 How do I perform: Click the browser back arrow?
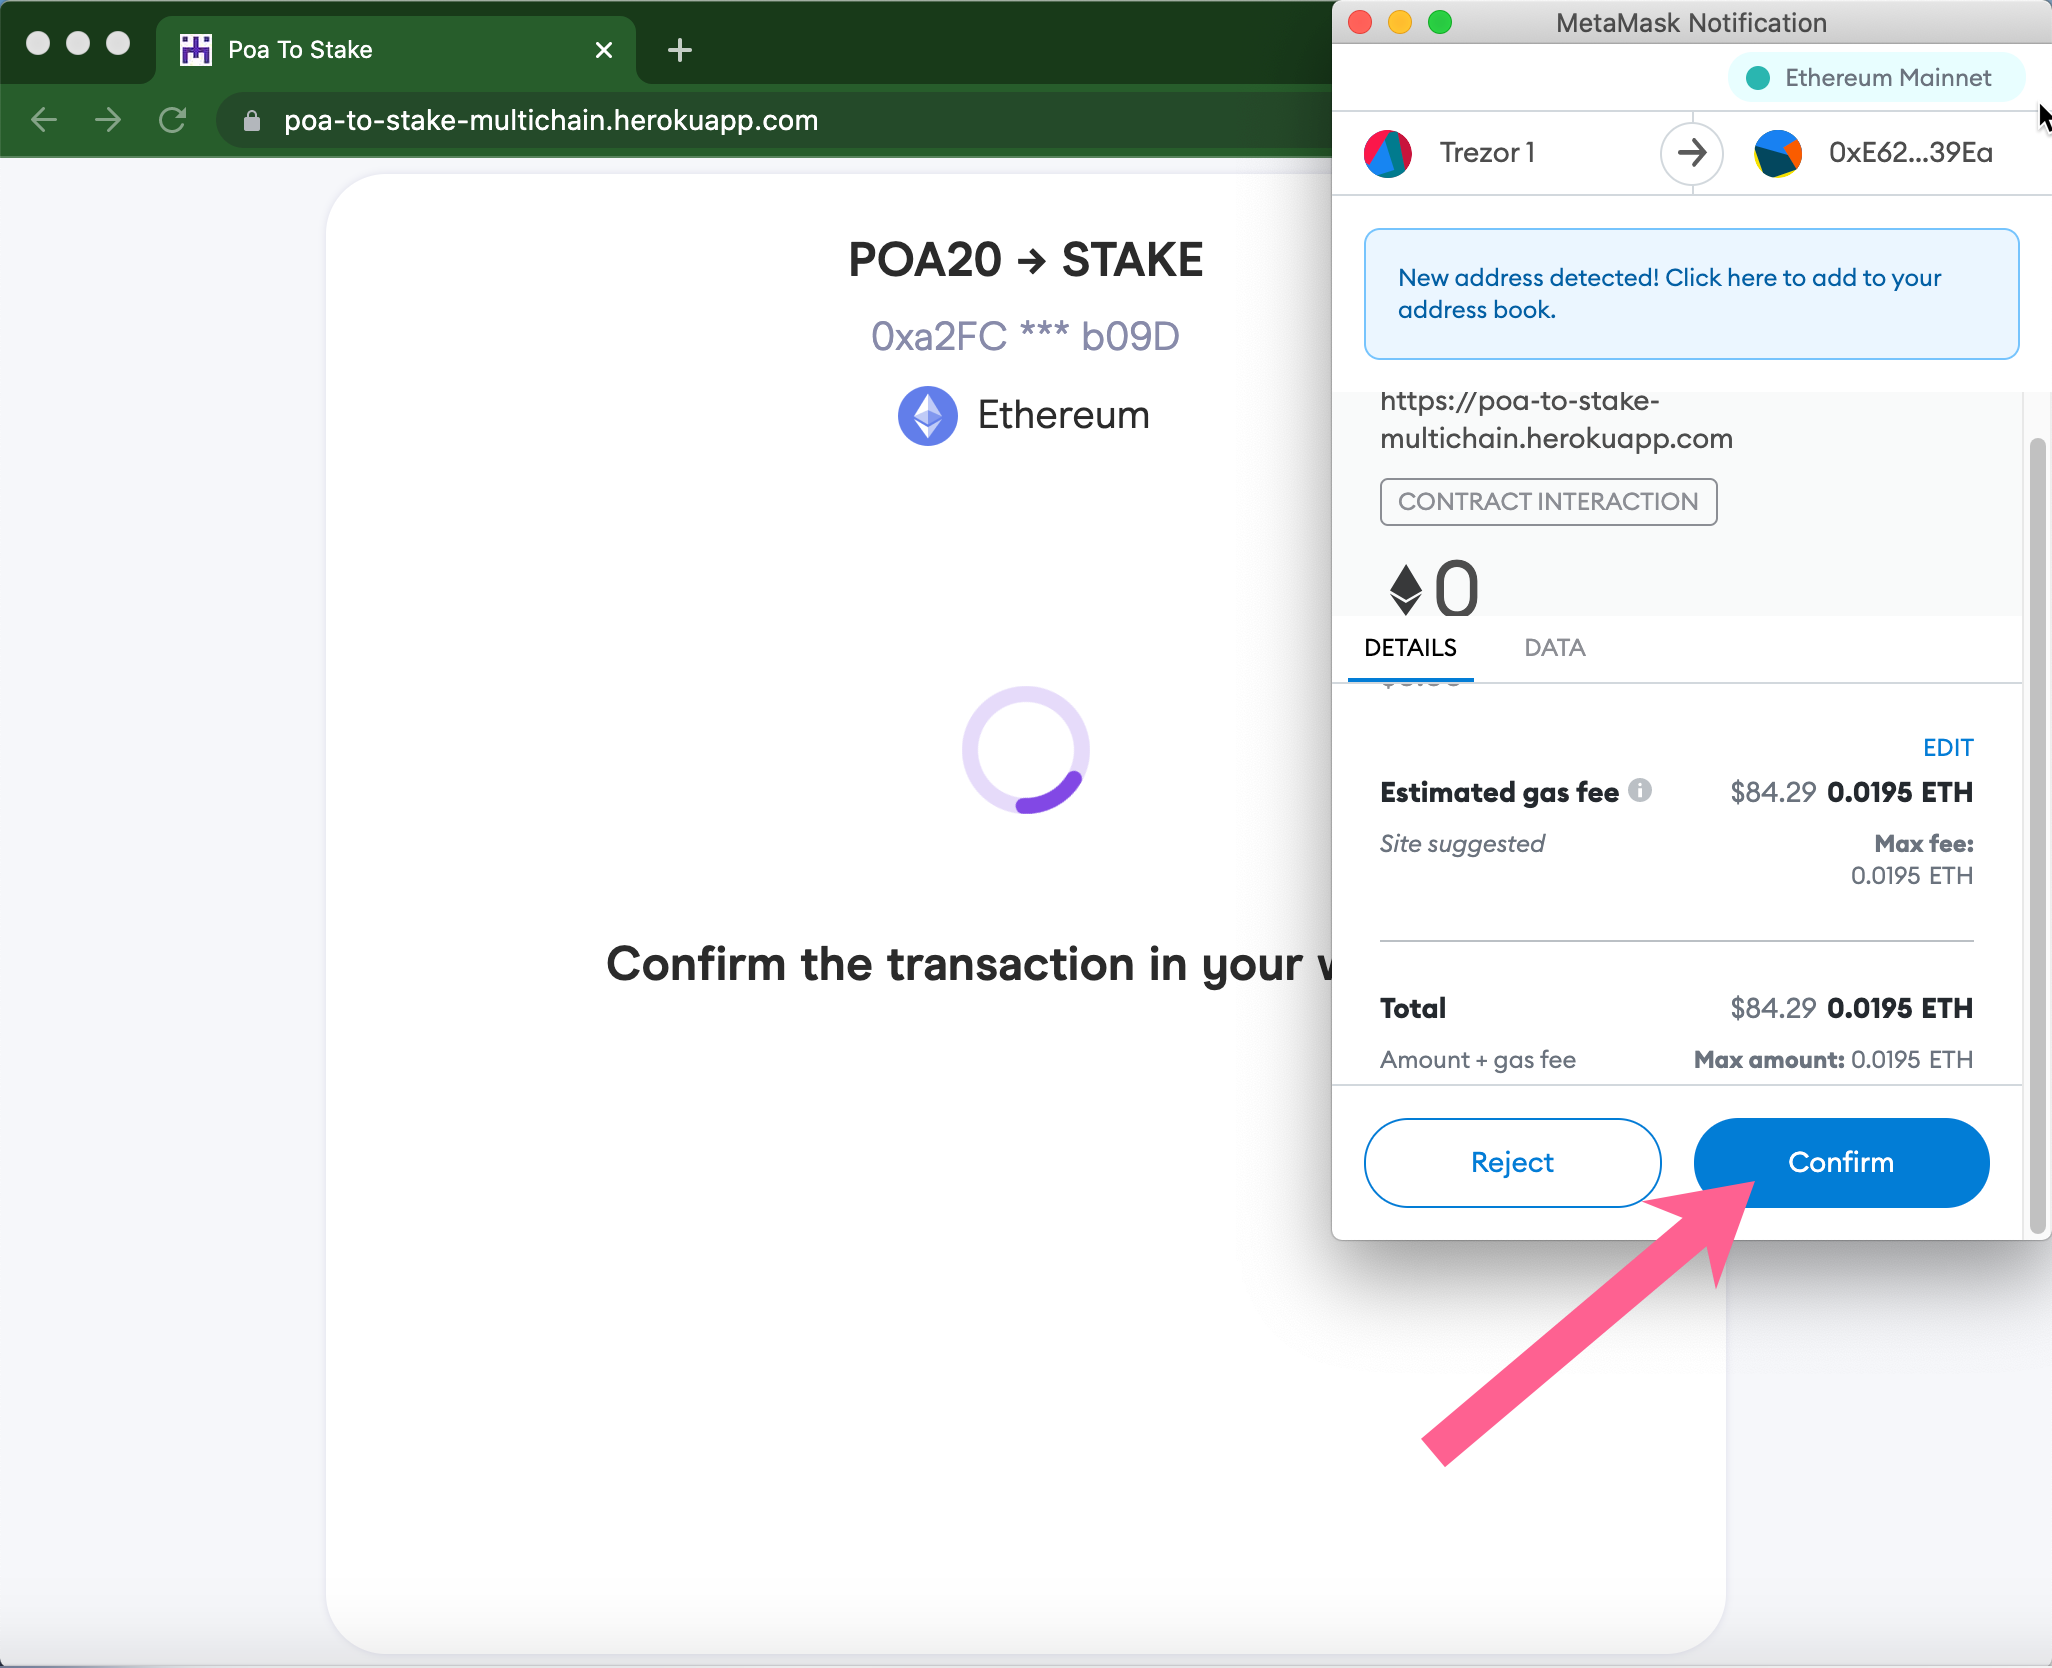[x=44, y=120]
